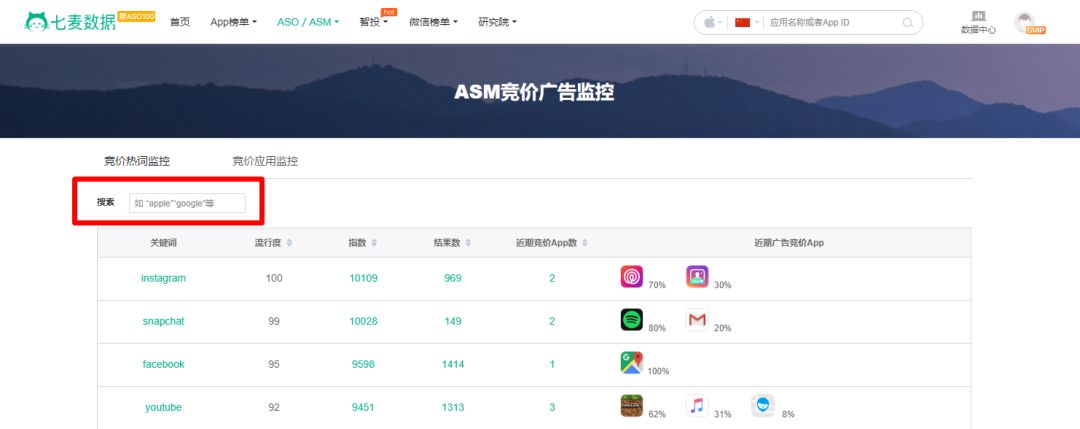
Task: Expand the 研究院 menu
Action: pyautogui.click(x=497, y=22)
